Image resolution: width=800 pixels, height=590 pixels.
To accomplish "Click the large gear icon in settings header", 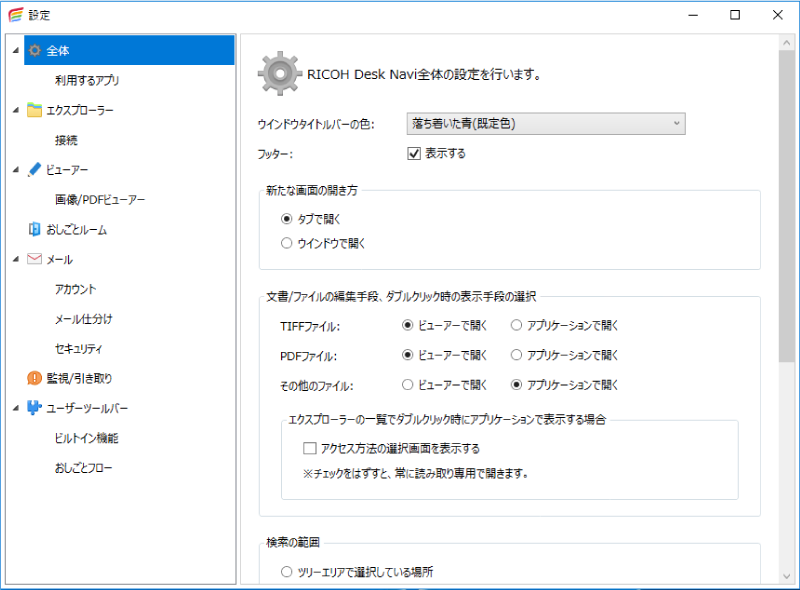I will pos(280,73).
